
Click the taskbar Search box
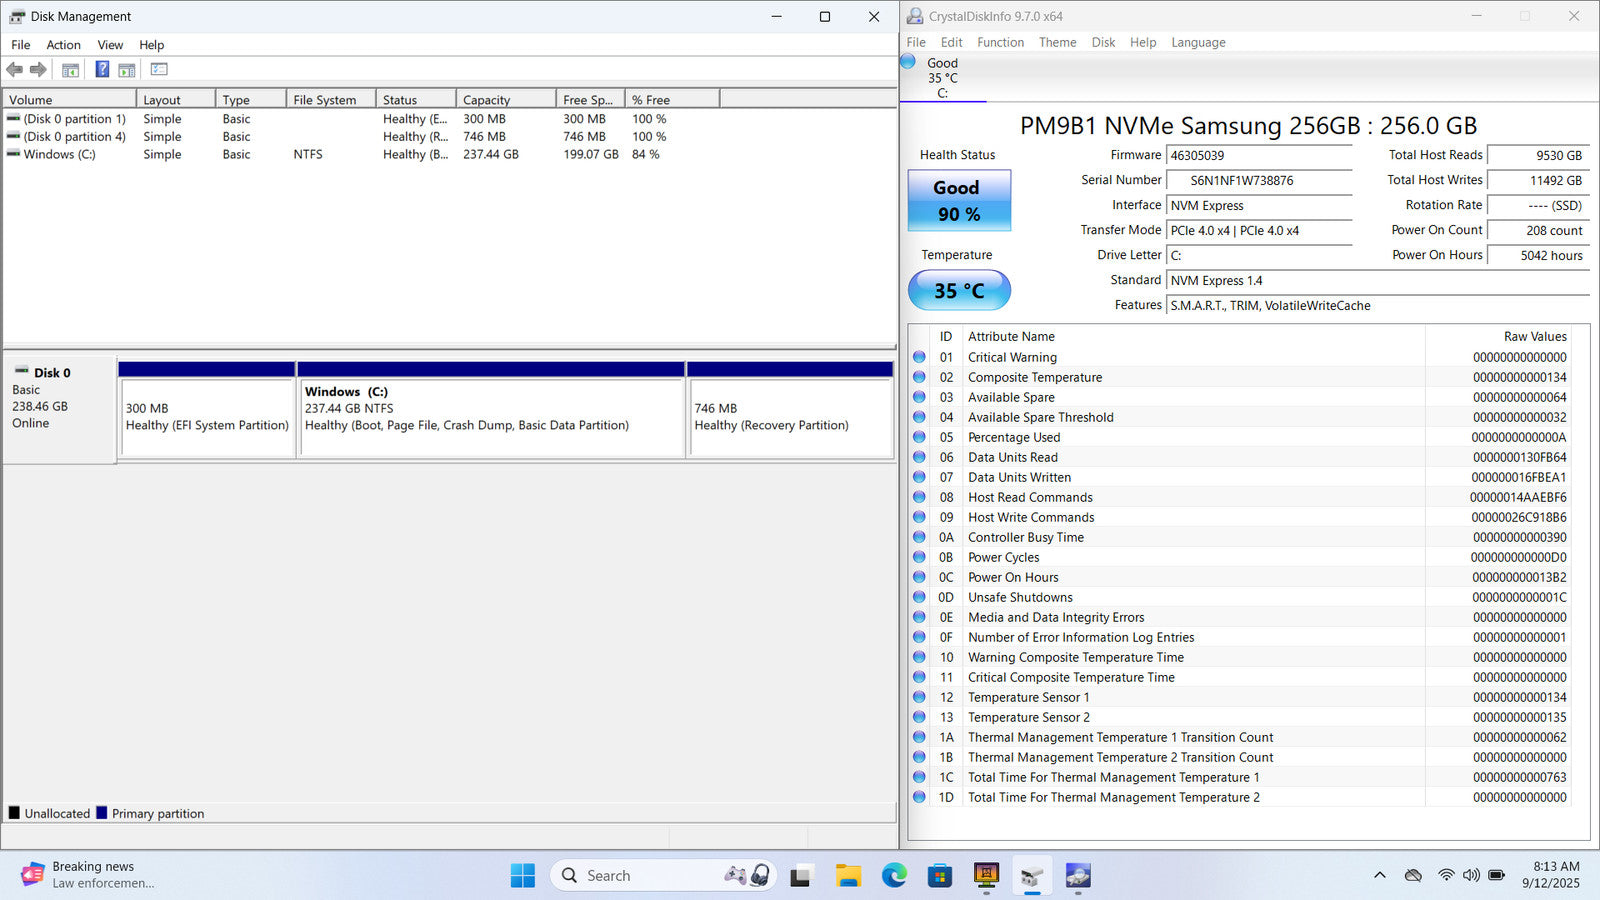click(640, 876)
